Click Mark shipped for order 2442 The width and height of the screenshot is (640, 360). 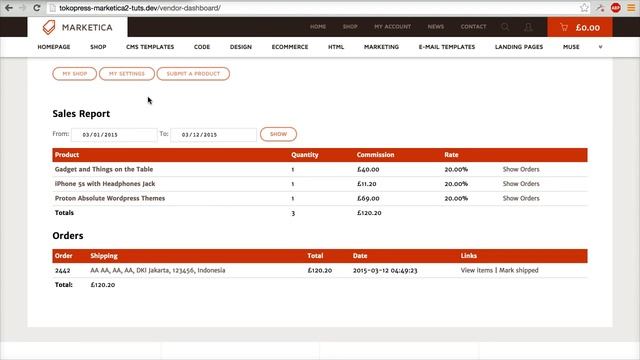(519, 270)
